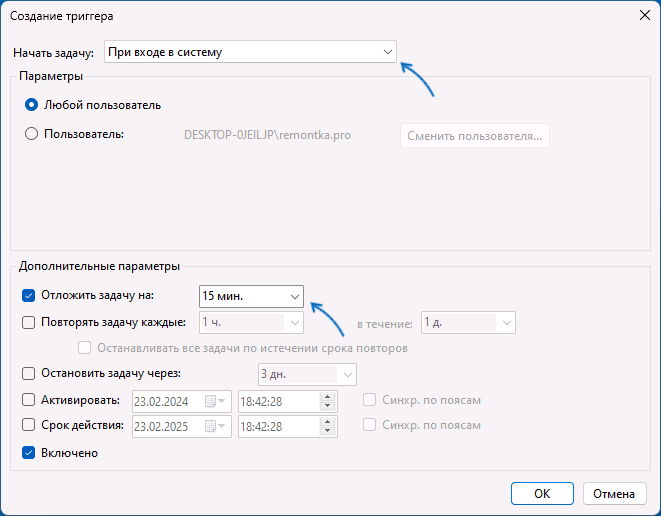Enable the Остановить задачу через checkbox
This screenshot has width=661, height=516.
coord(29,374)
